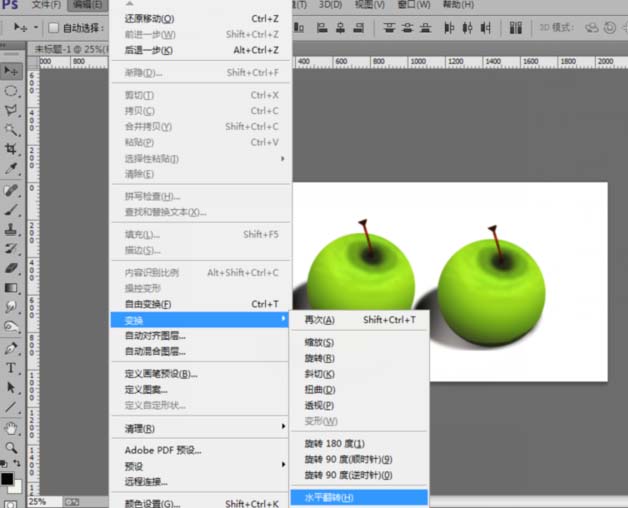Select the Move tool in toolbox
The width and height of the screenshot is (628, 508).
12,71
